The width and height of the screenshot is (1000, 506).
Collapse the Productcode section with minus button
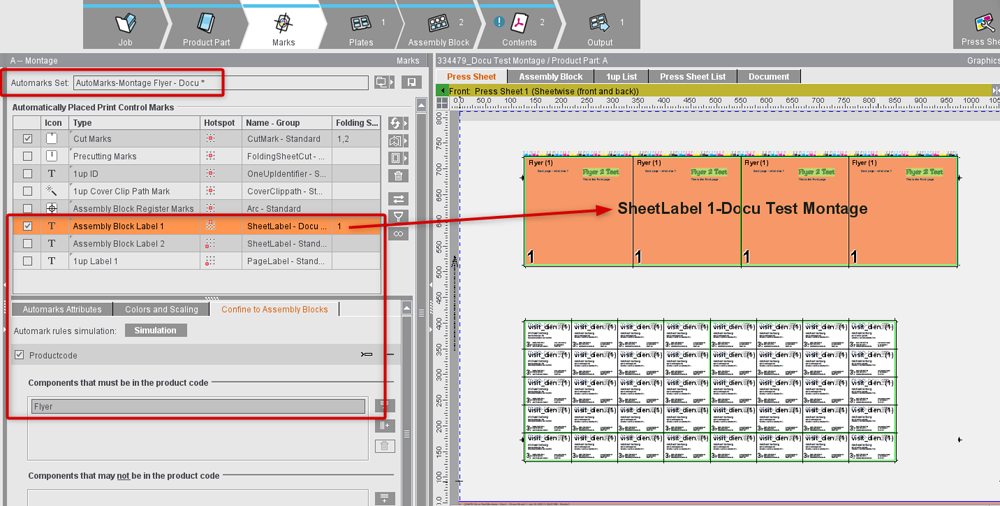point(390,355)
